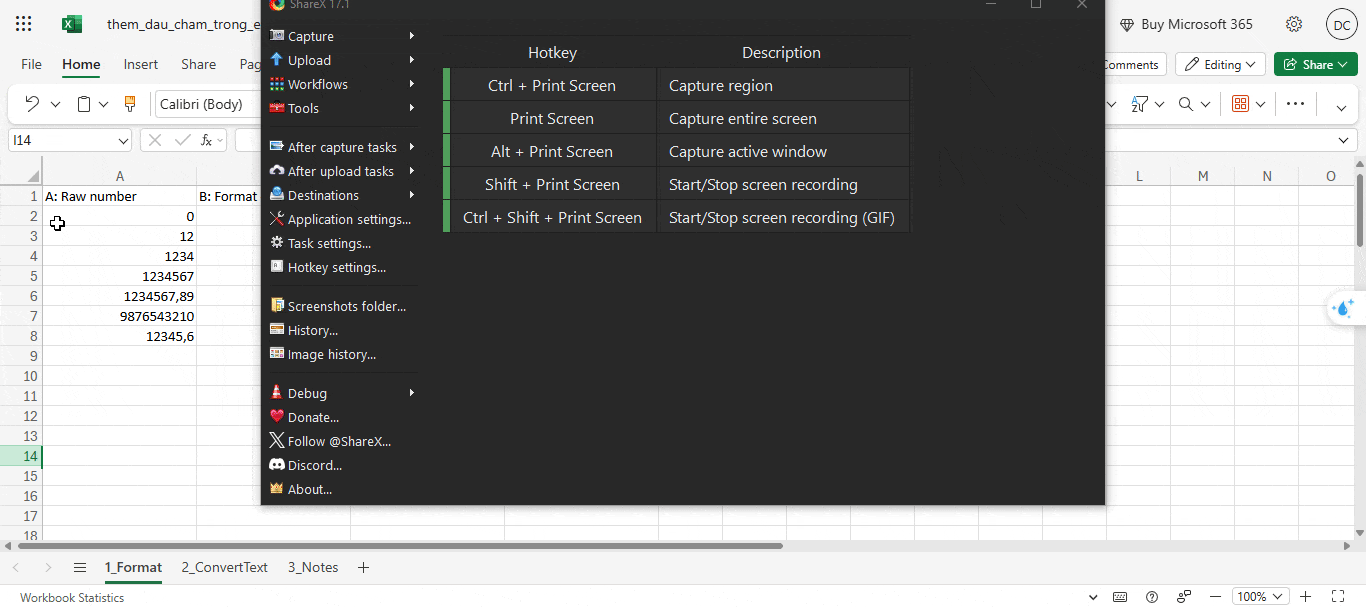
Task: Open more ribbon options (three dots)
Action: pyautogui.click(x=1295, y=104)
